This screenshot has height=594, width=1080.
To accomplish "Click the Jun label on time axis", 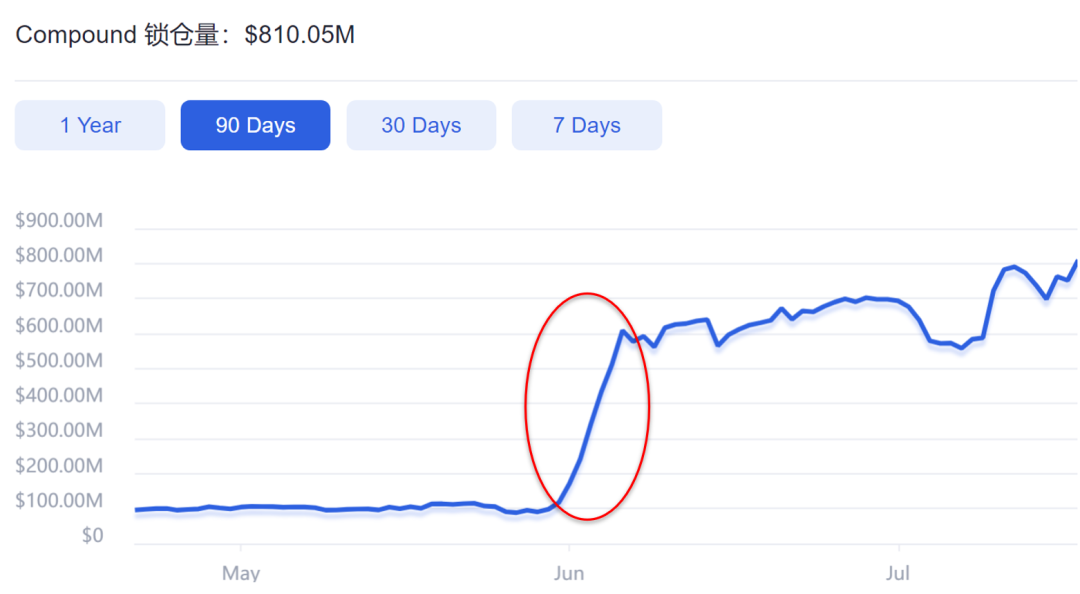I will (x=569, y=573).
